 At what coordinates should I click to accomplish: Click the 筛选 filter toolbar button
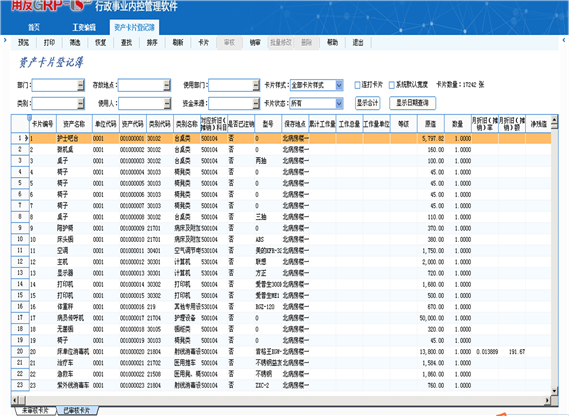click(75, 43)
